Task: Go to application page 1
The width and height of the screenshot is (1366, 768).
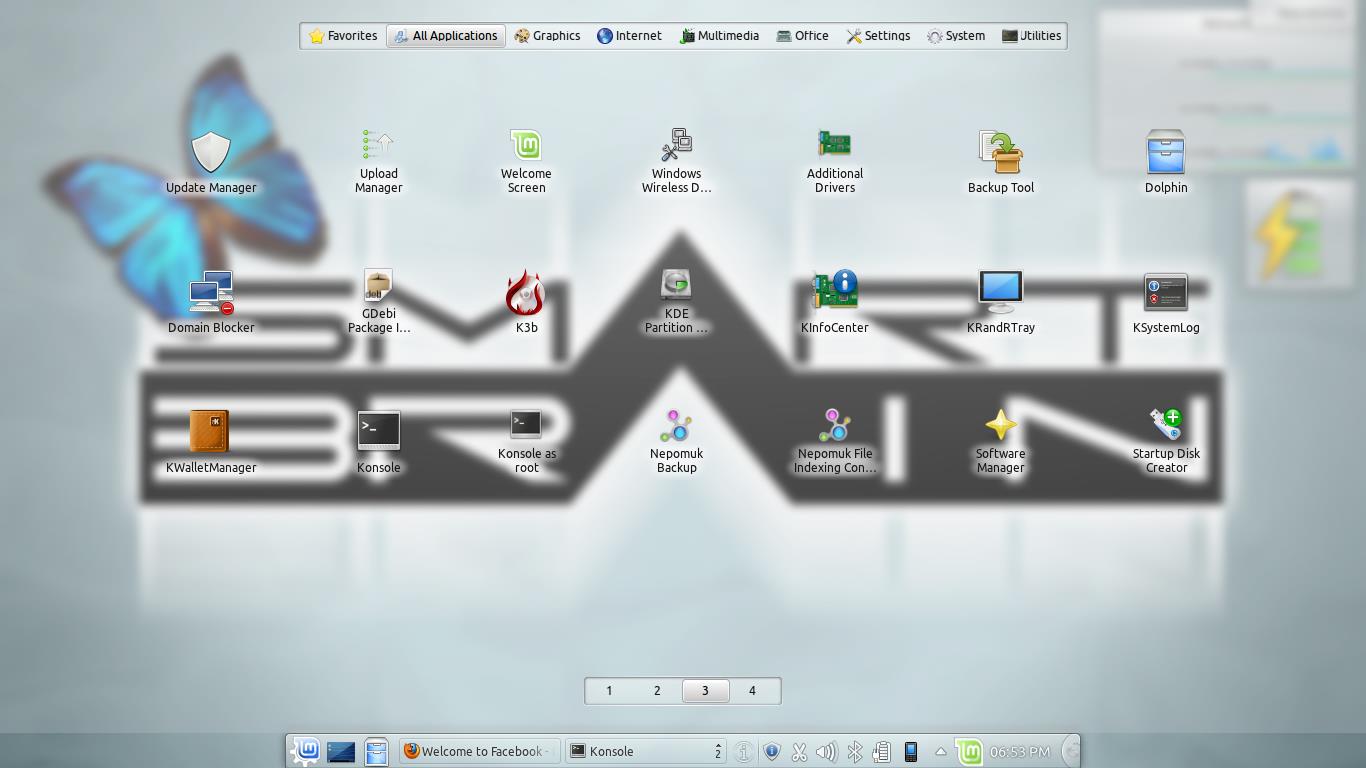Action: tap(609, 690)
